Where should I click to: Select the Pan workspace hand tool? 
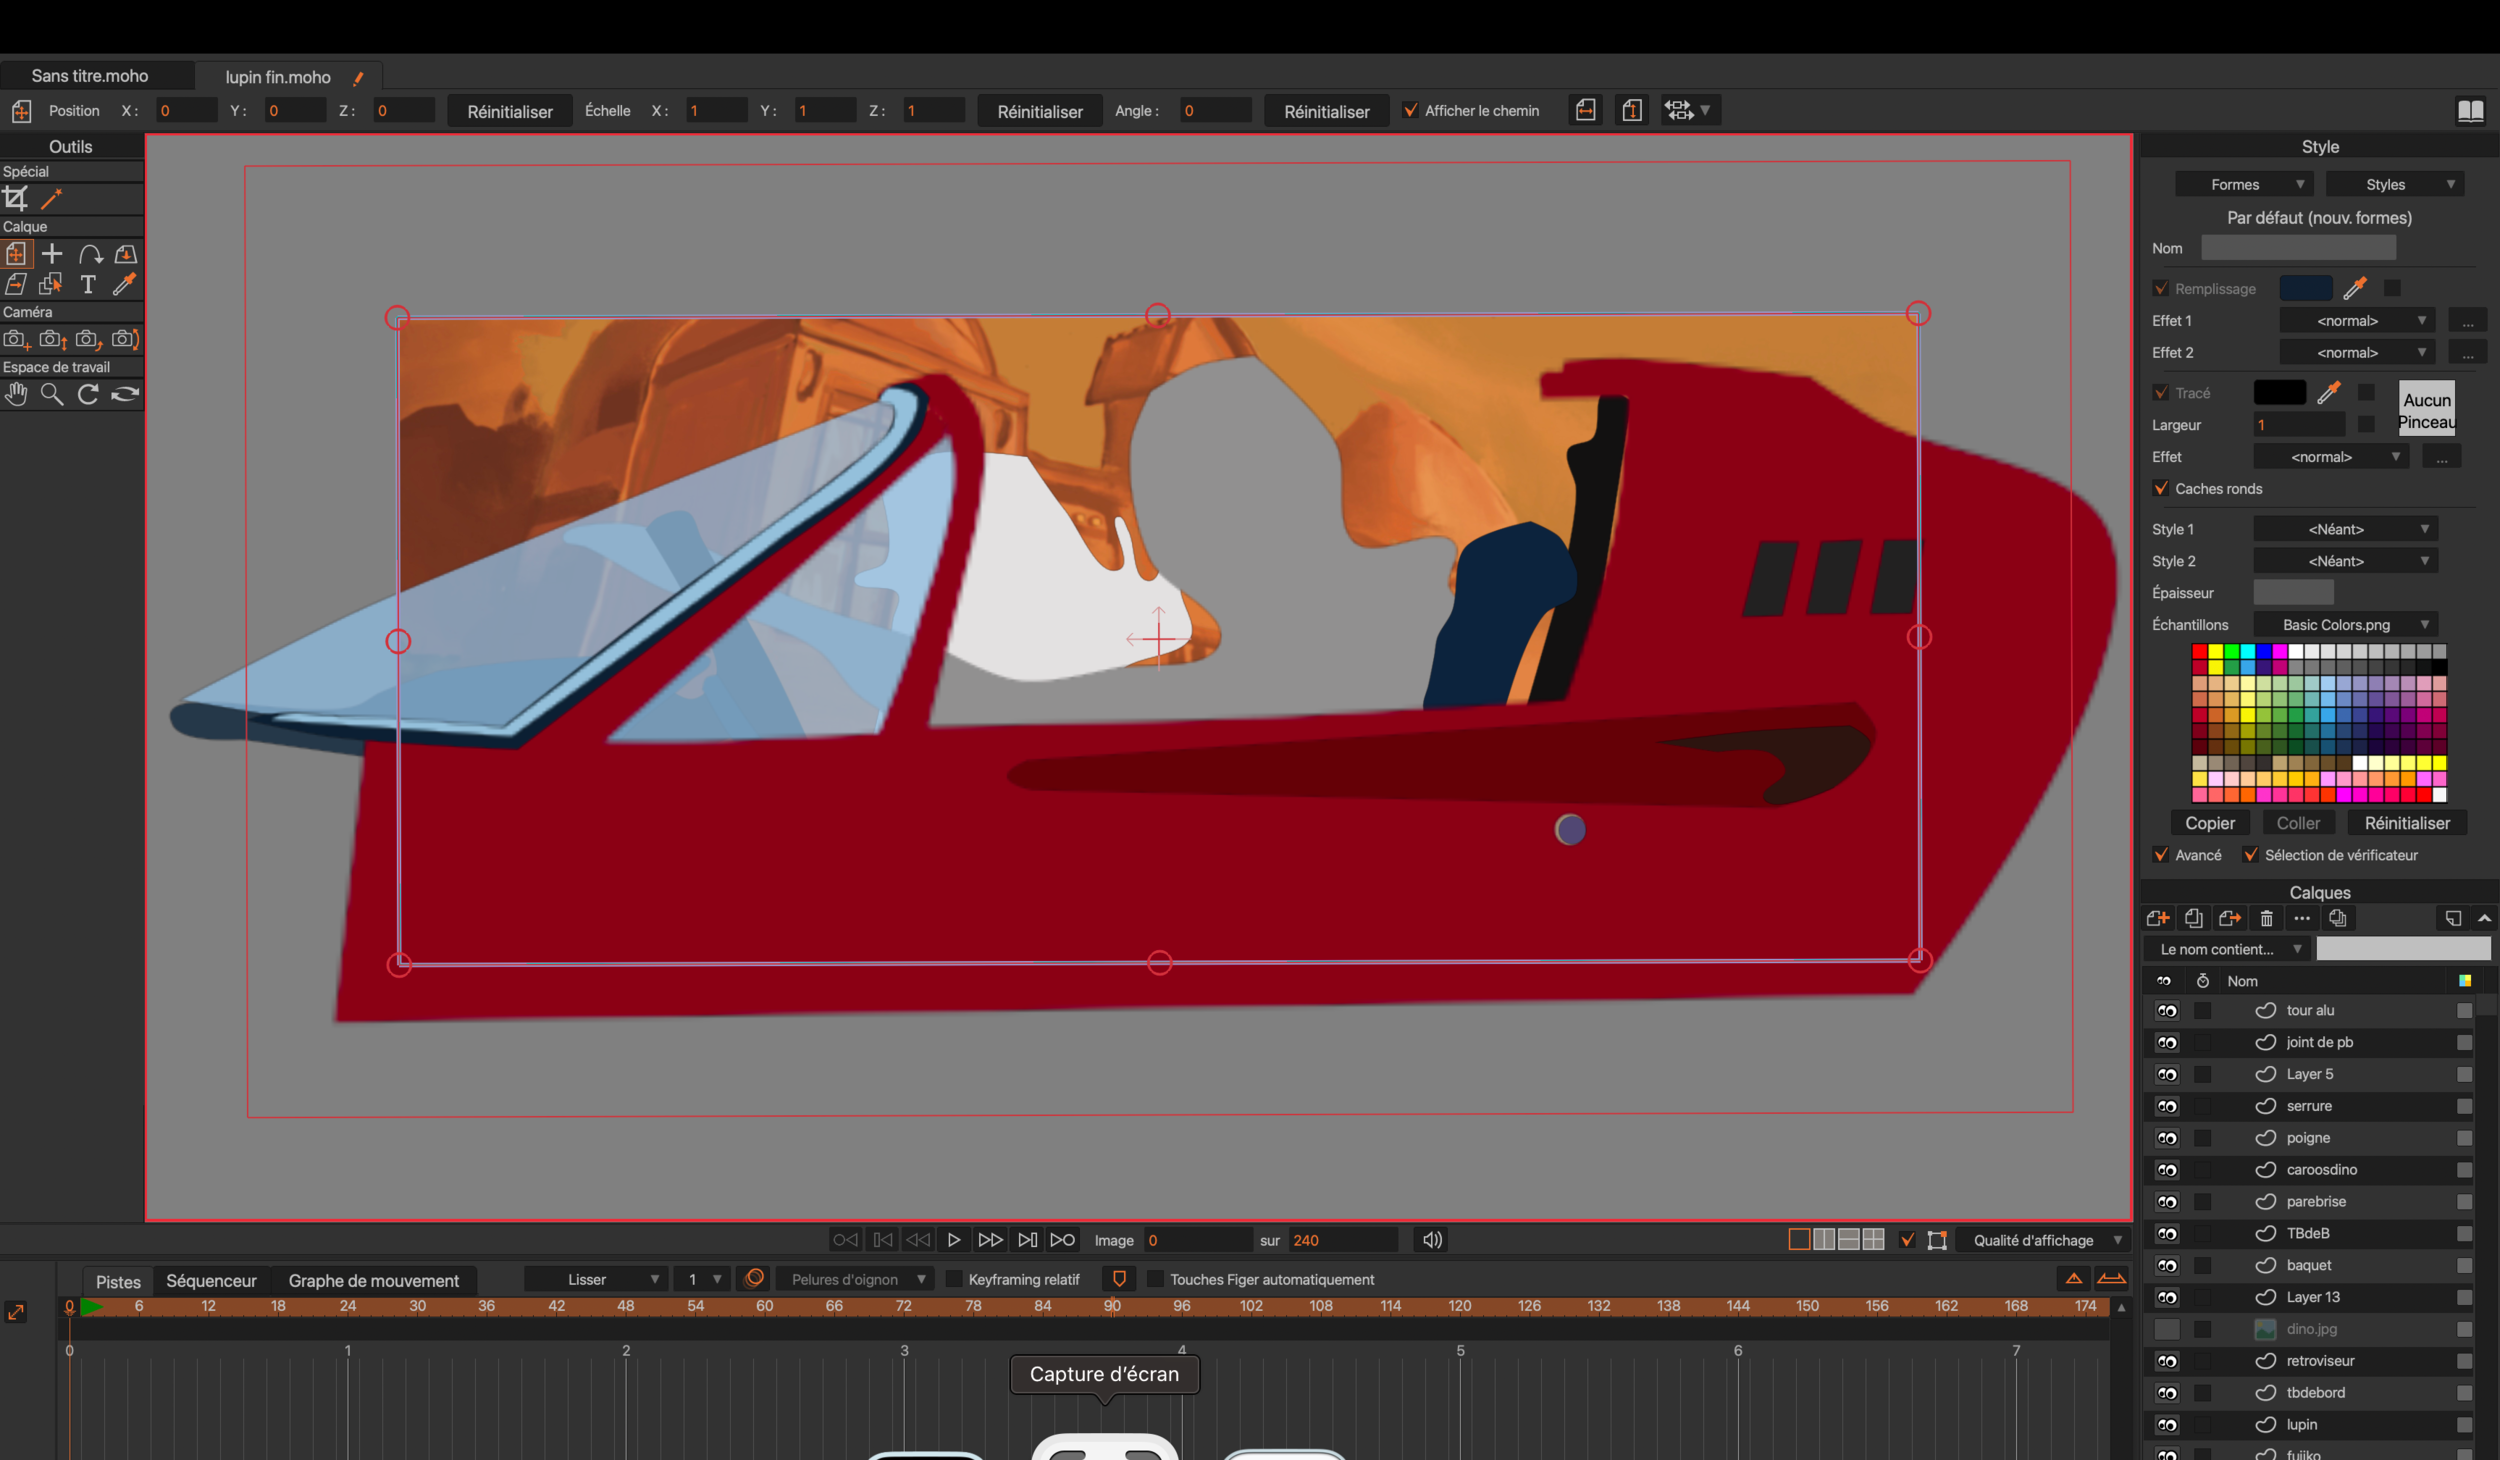pos(16,395)
